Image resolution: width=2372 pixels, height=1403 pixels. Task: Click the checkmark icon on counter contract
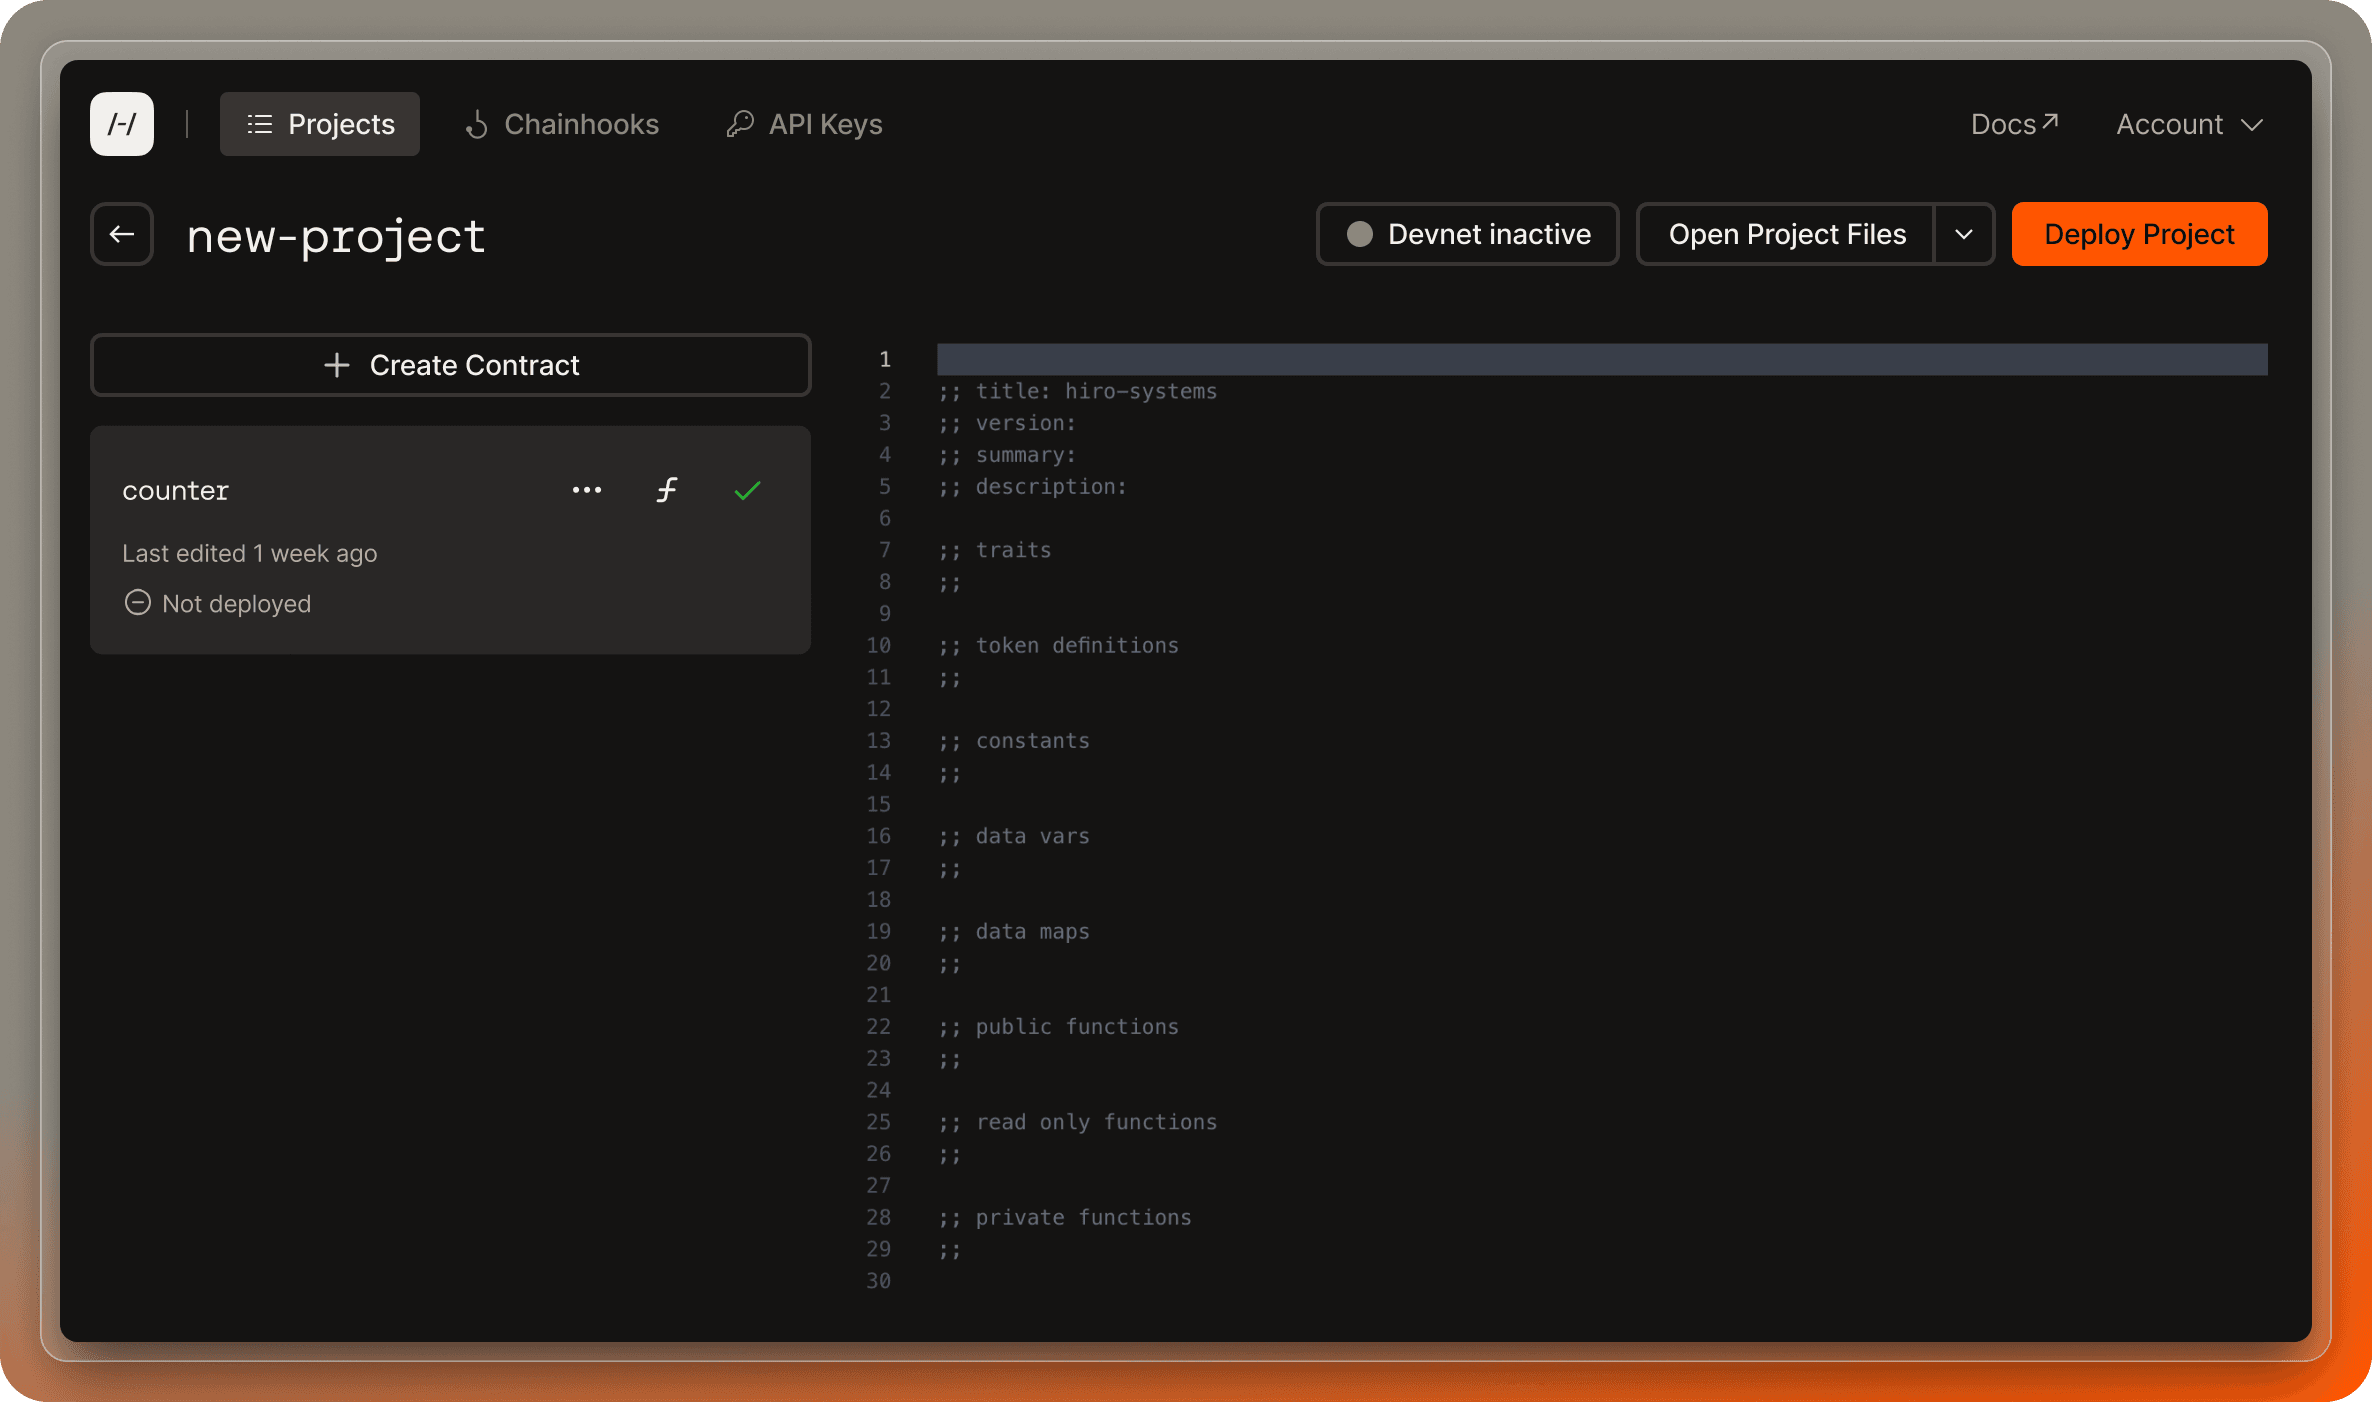(744, 489)
